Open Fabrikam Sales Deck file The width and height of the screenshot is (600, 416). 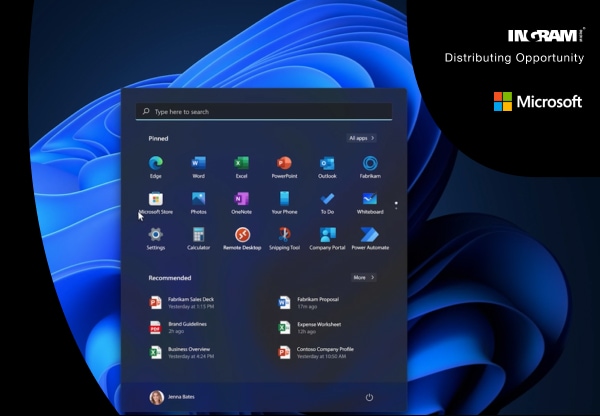[x=190, y=302]
